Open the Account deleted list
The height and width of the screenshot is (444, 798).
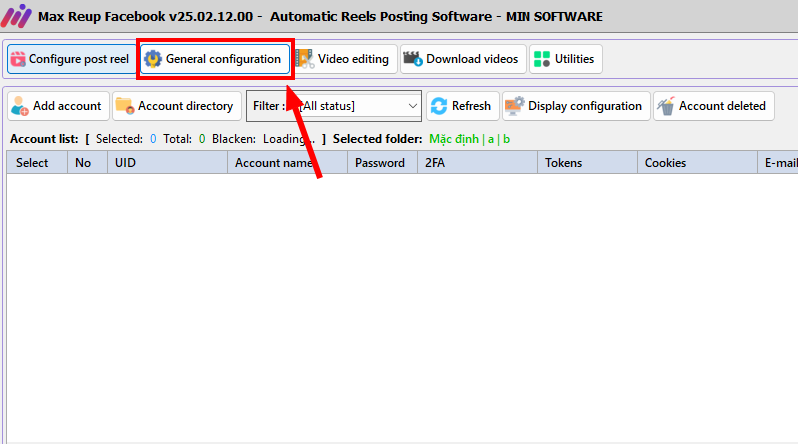[714, 106]
